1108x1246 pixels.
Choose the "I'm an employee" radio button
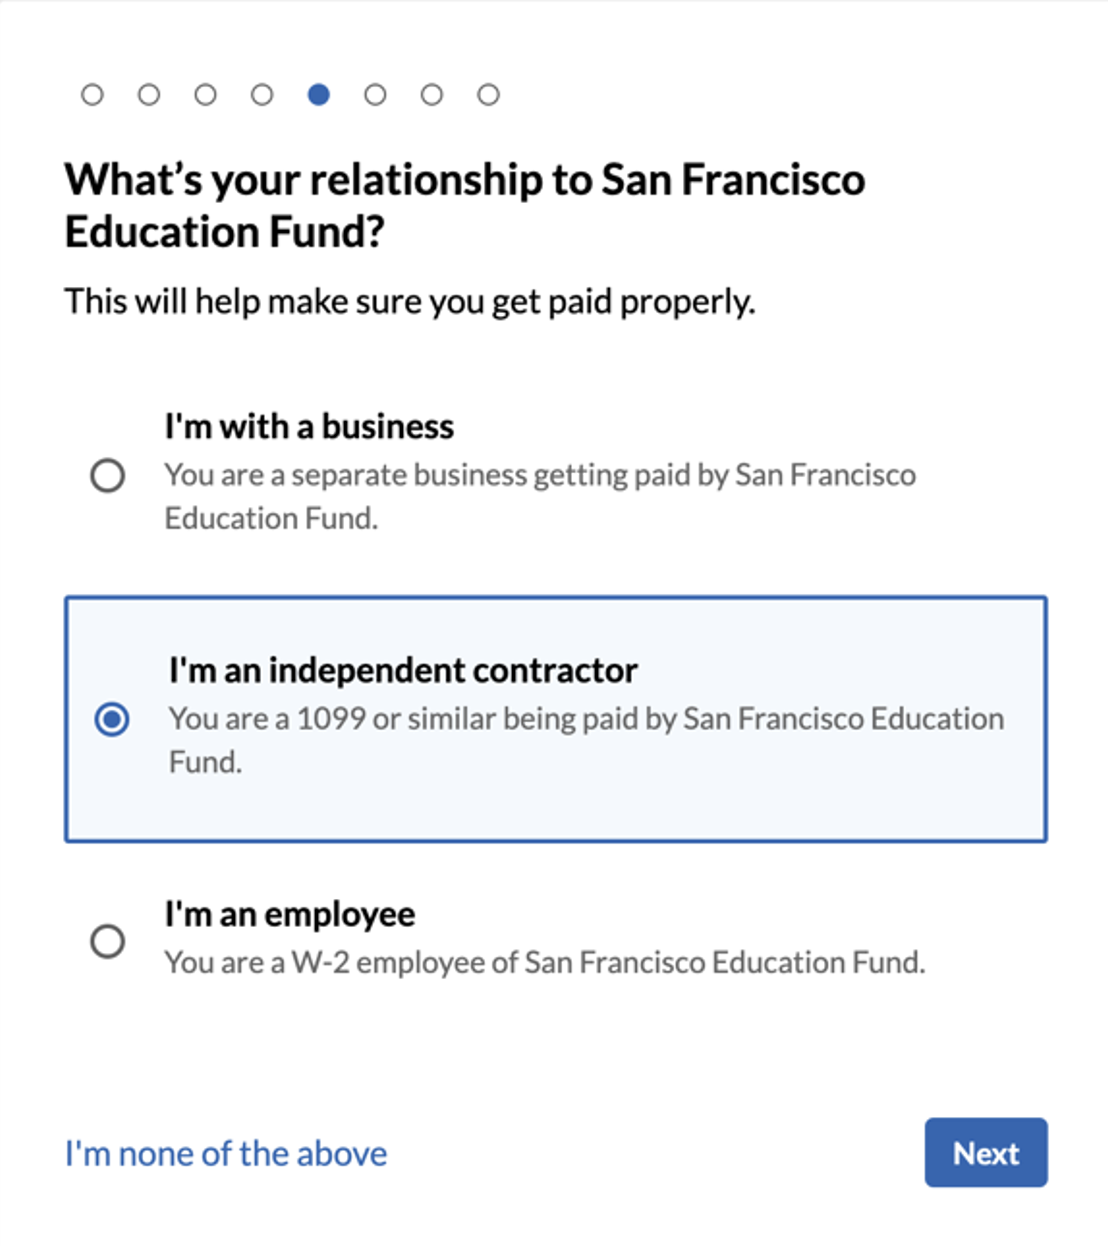pos(108,941)
